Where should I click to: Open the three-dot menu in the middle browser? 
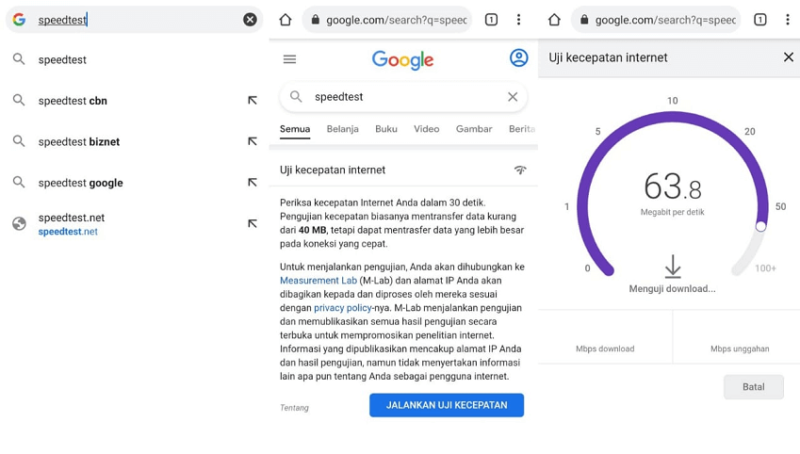point(519,20)
